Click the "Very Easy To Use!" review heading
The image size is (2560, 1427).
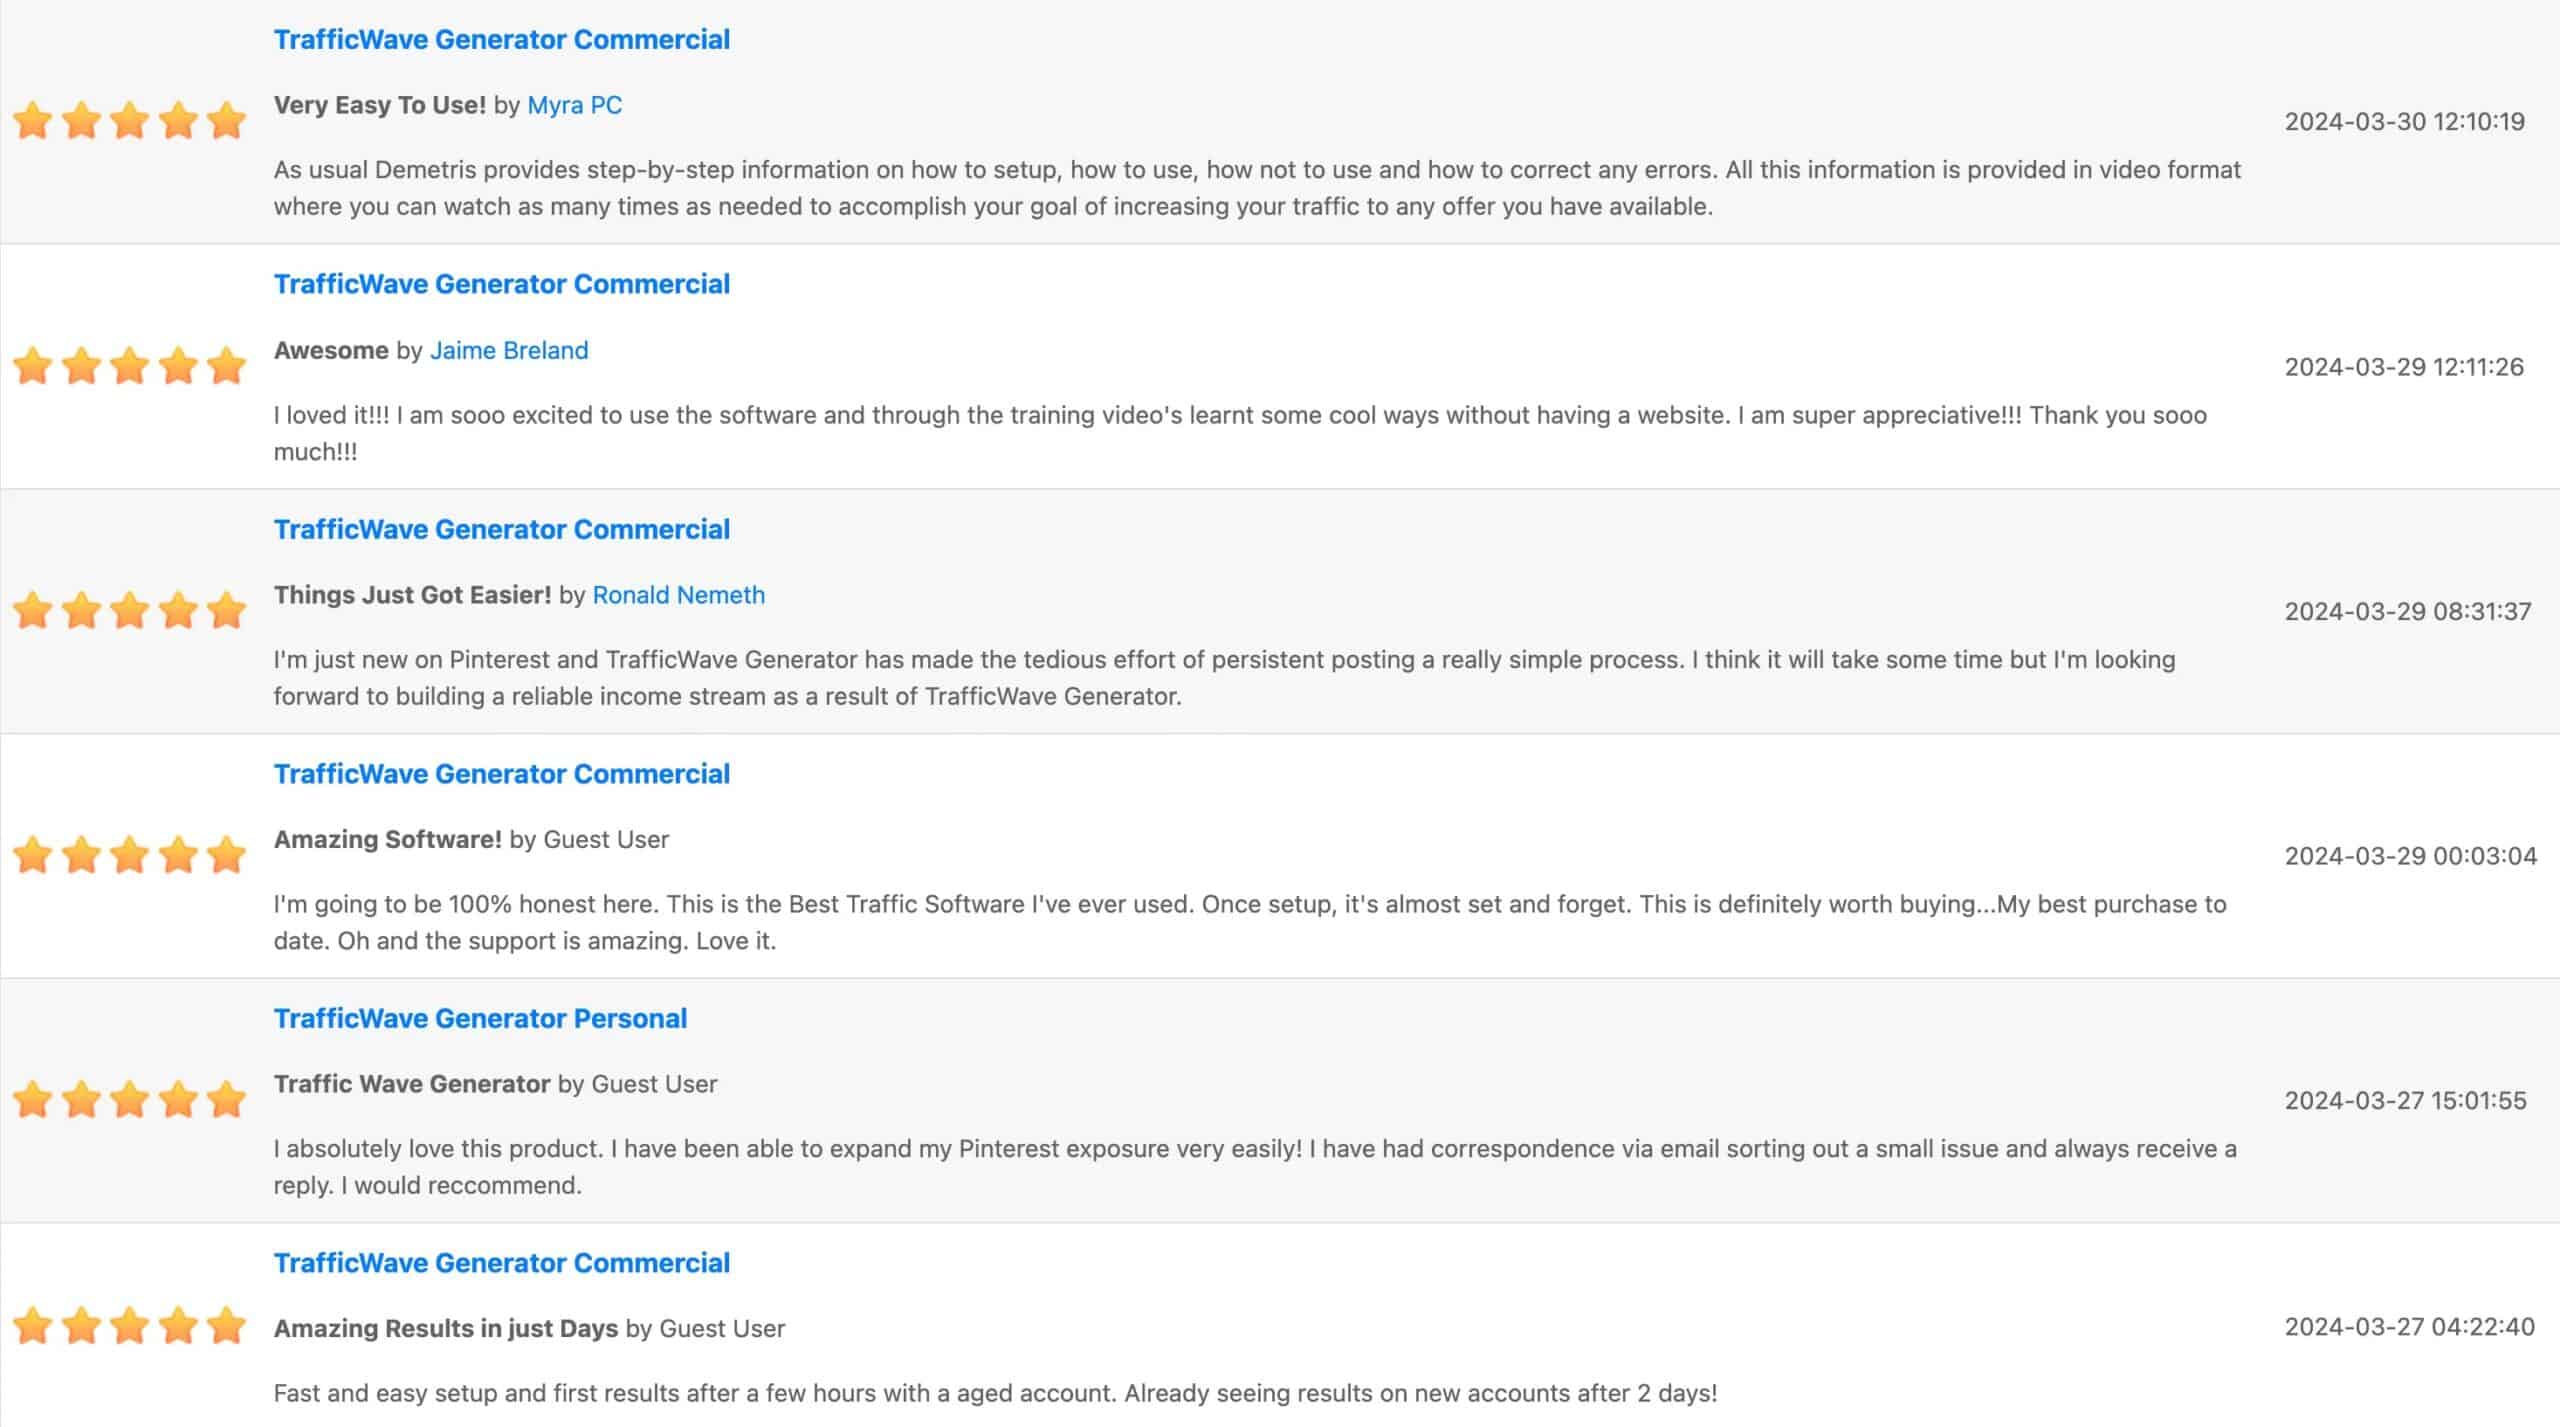click(x=380, y=105)
